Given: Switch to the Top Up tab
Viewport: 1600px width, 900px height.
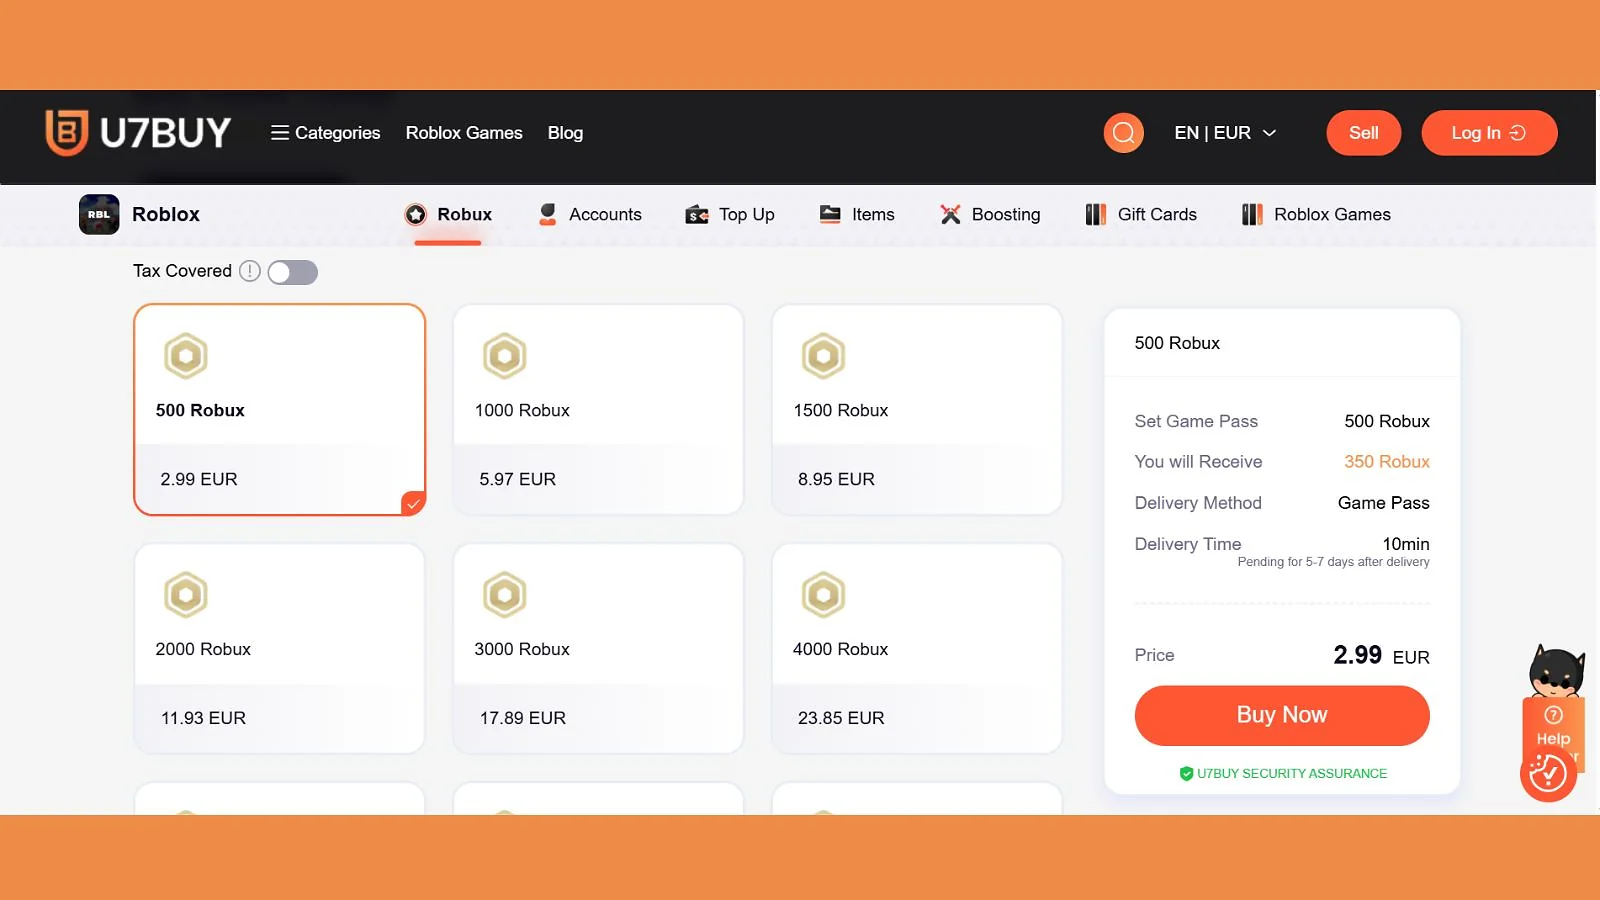Looking at the screenshot, I should 730,214.
